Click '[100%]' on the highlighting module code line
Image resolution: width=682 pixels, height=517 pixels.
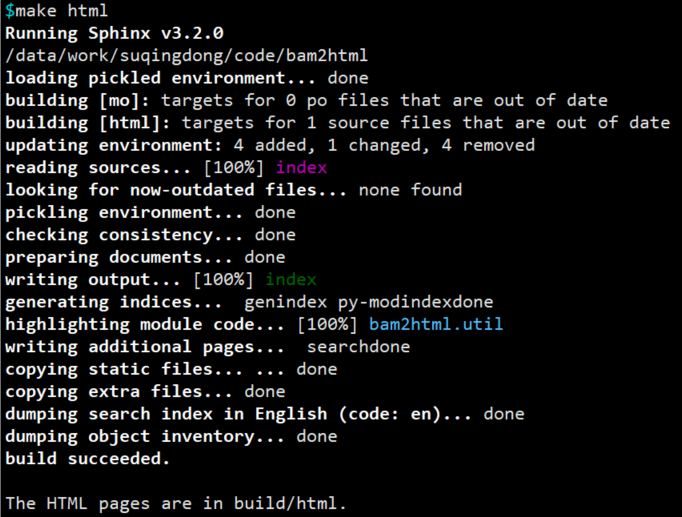coord(328,324)
